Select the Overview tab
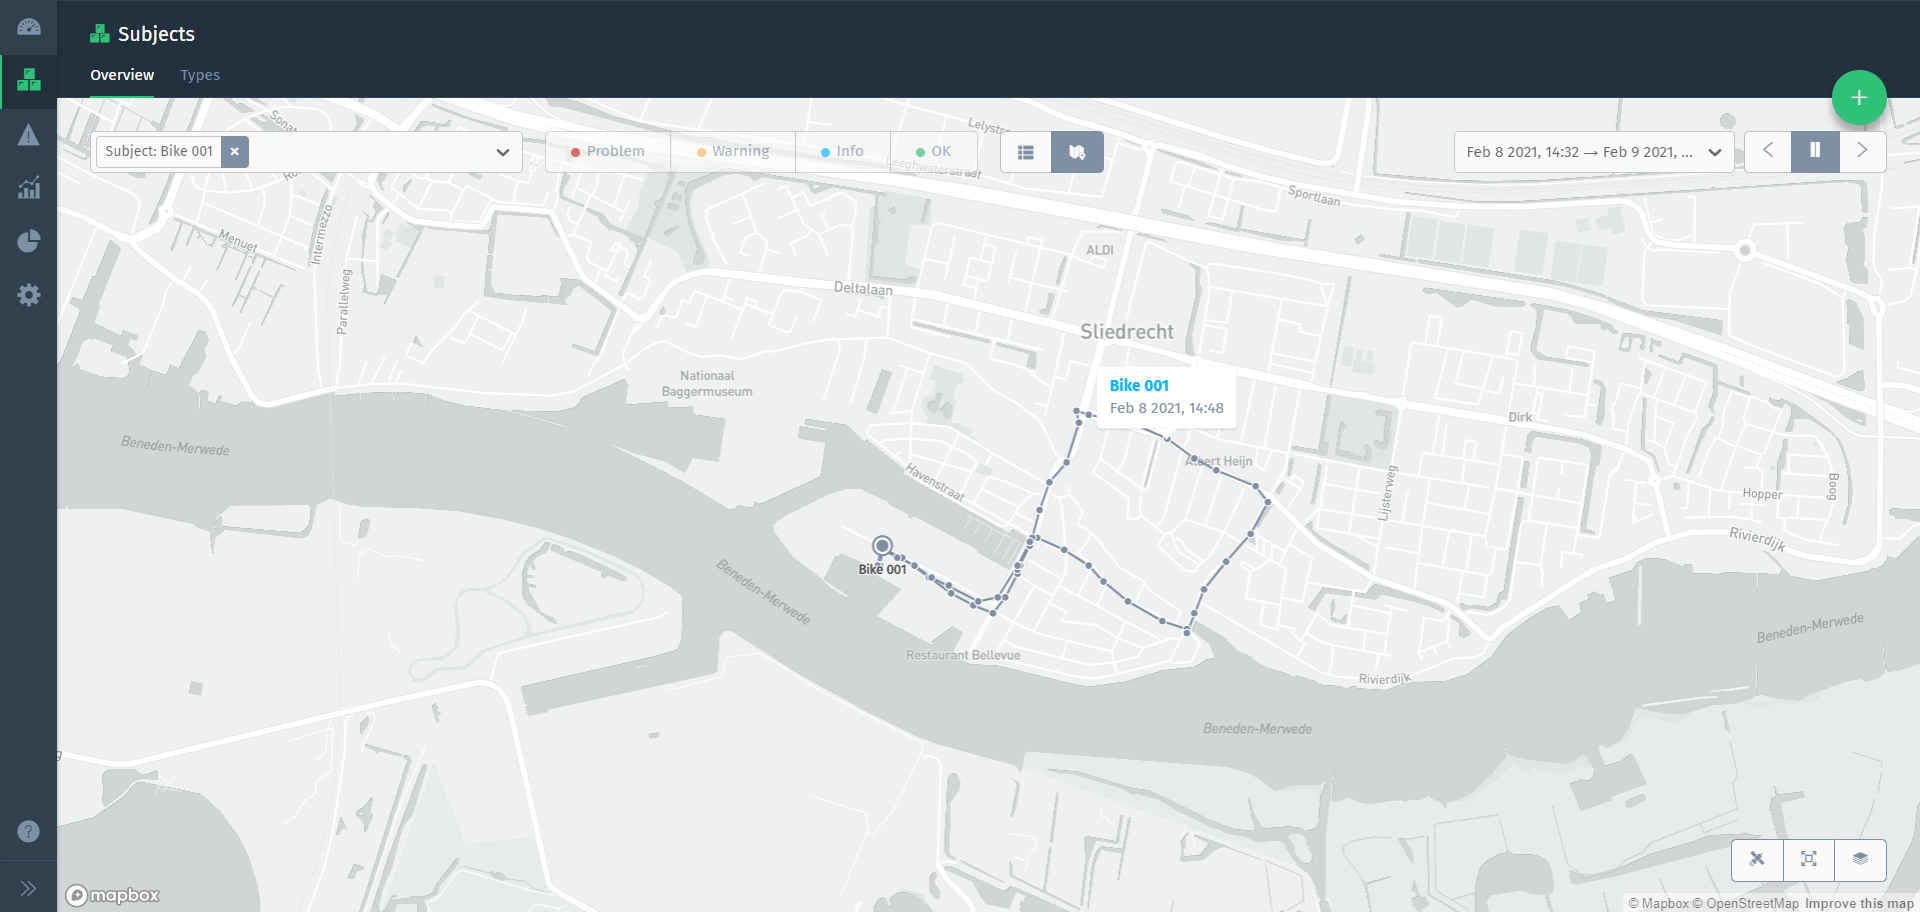Screen dimensions: 1920x912 click(x=122, y=75)
